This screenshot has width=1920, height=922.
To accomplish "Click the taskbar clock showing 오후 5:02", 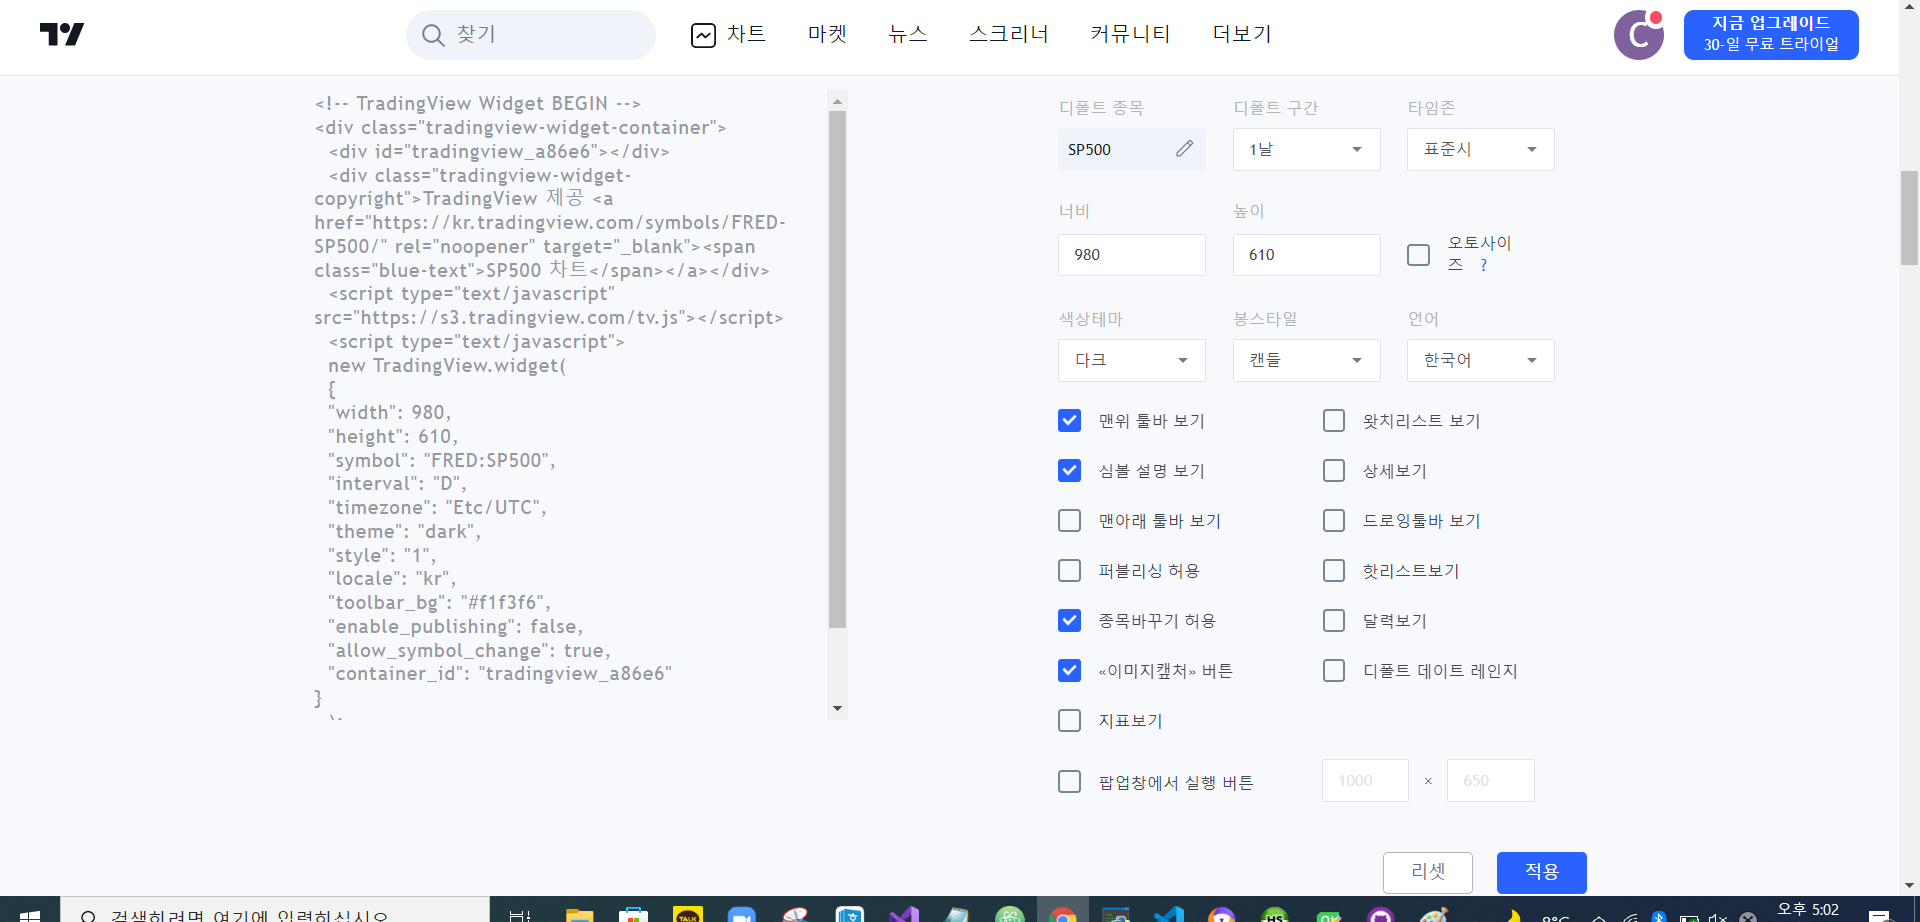I will [1808, 910].
